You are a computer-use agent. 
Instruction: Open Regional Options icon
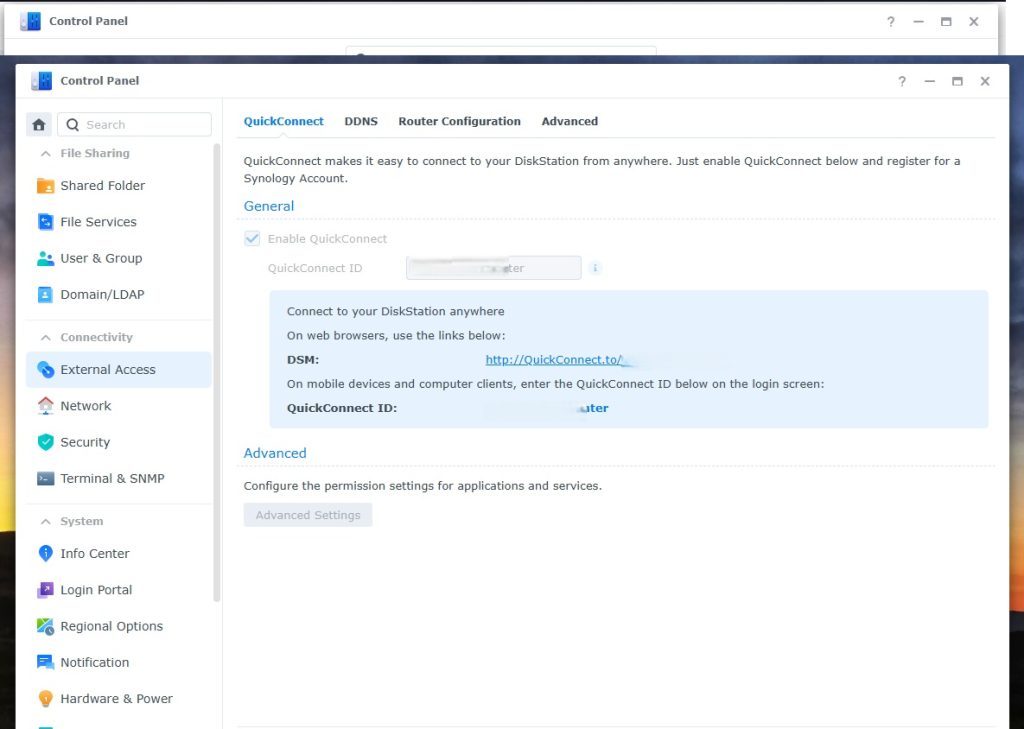pos(45,626)
